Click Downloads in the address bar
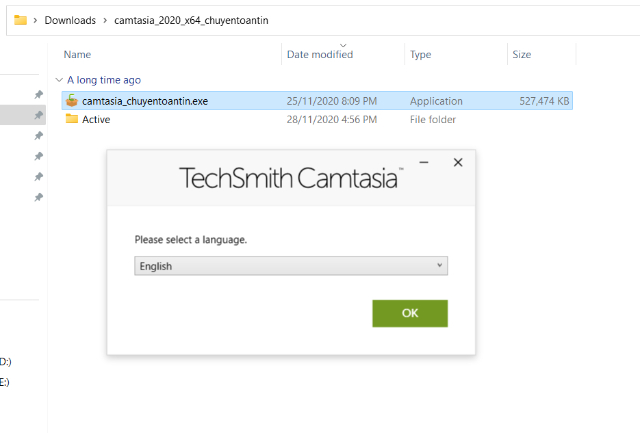Image resolution: width=640 pixels, height=433 pixels. click(x=70, y=20)
